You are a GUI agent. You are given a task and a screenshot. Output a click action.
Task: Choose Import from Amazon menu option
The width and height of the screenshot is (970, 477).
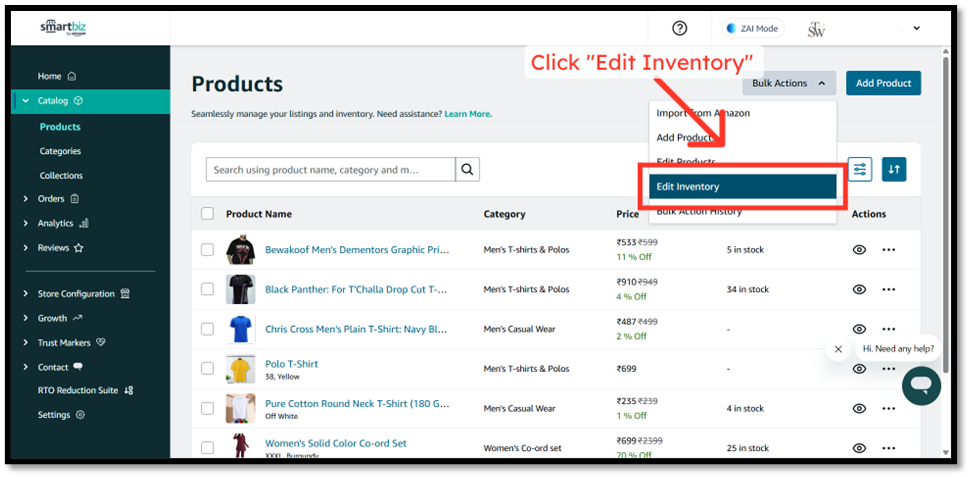(703, 113)
